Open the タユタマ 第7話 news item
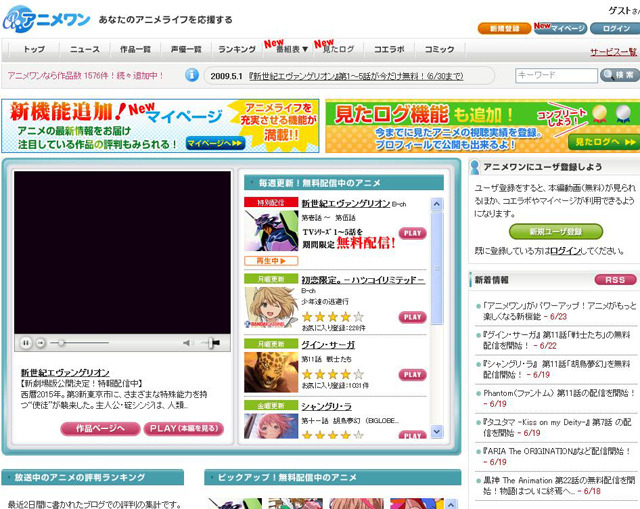The height and width of the screenshot is (509, 640). pyautogui.click(x=557, y=427)
